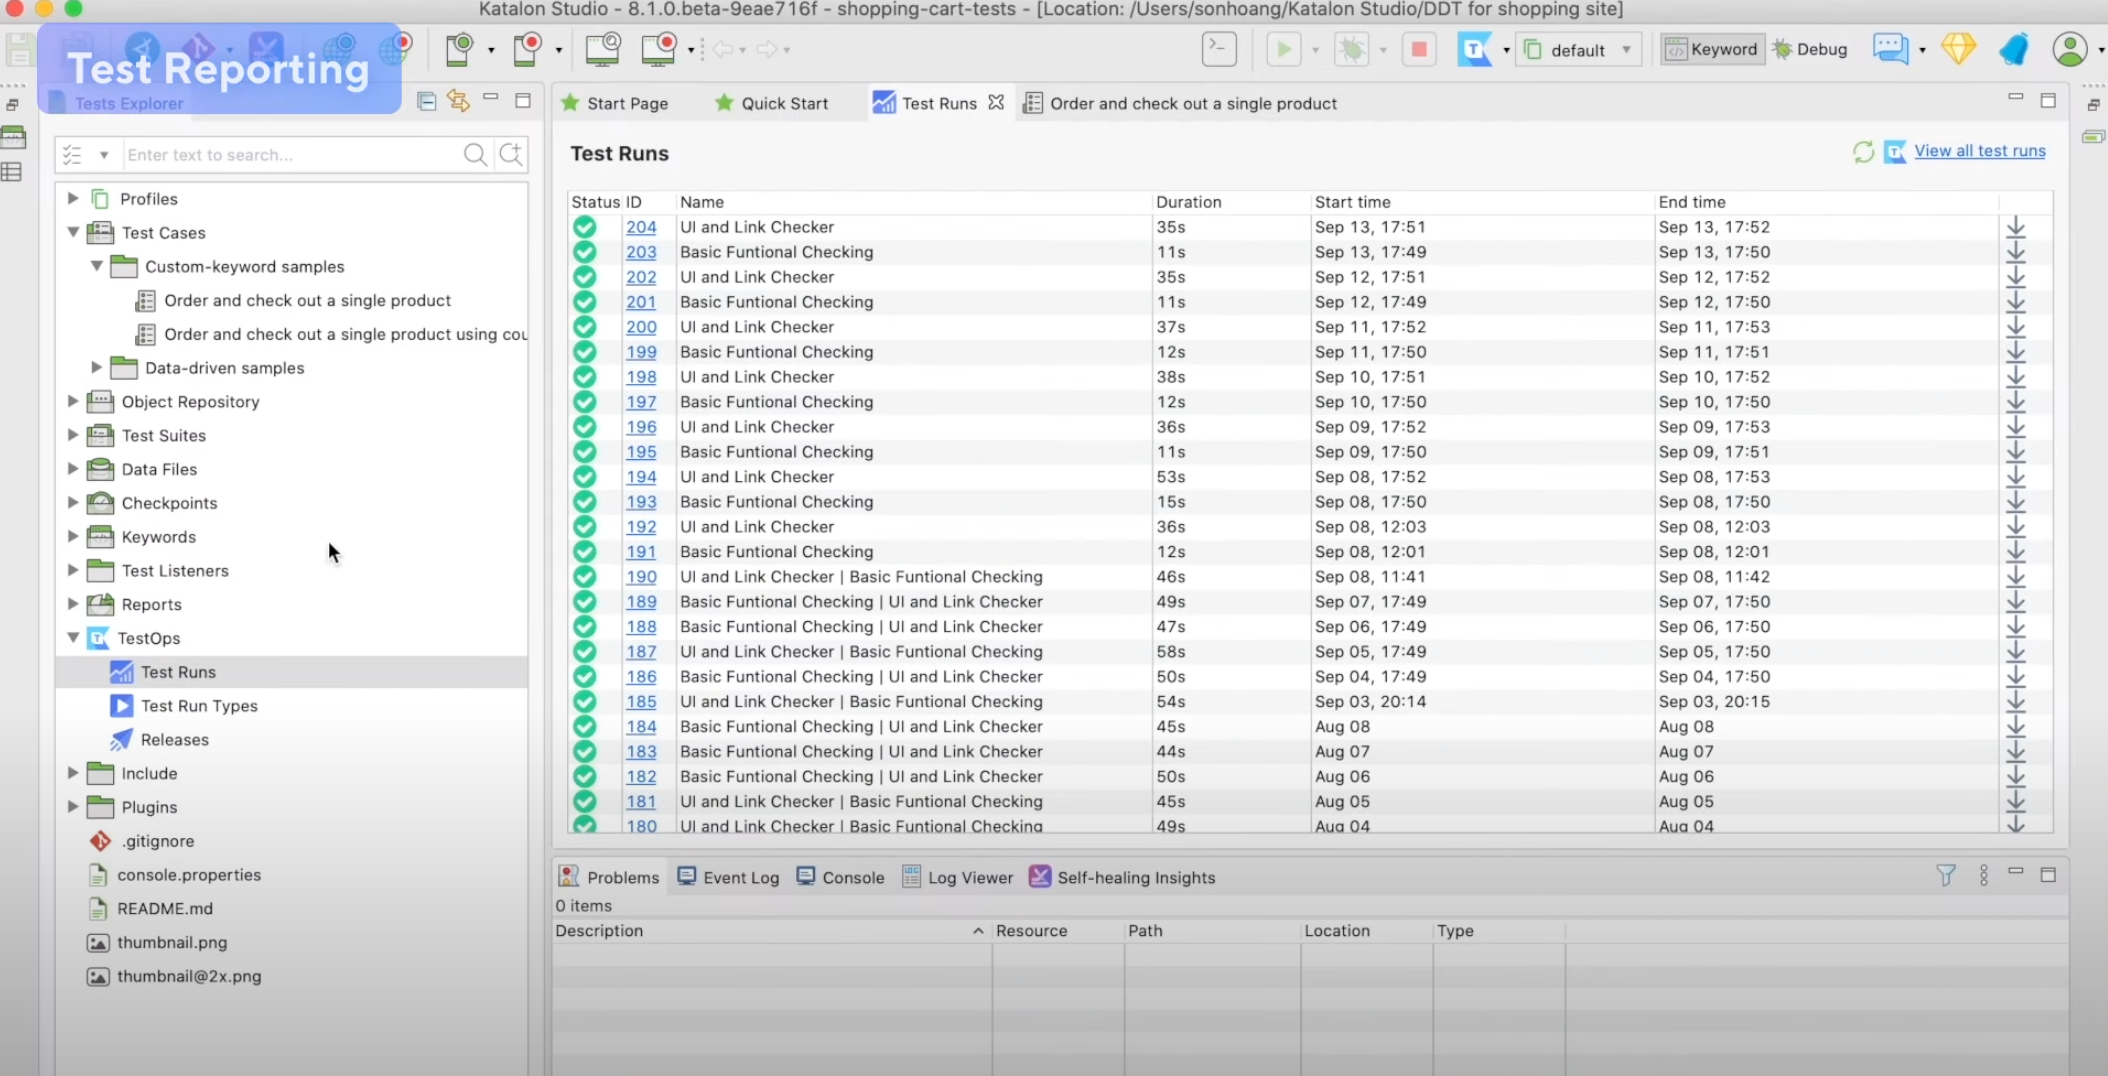Screen dimensions: 2108x1076
Task: Open Problems panel vertical dots menu
Action: pos(1984,876)
